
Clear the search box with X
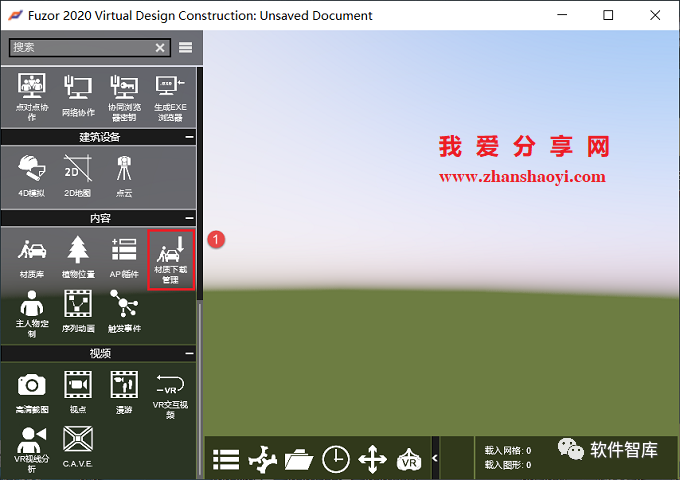pyautogui.click(x=160, y=47)
